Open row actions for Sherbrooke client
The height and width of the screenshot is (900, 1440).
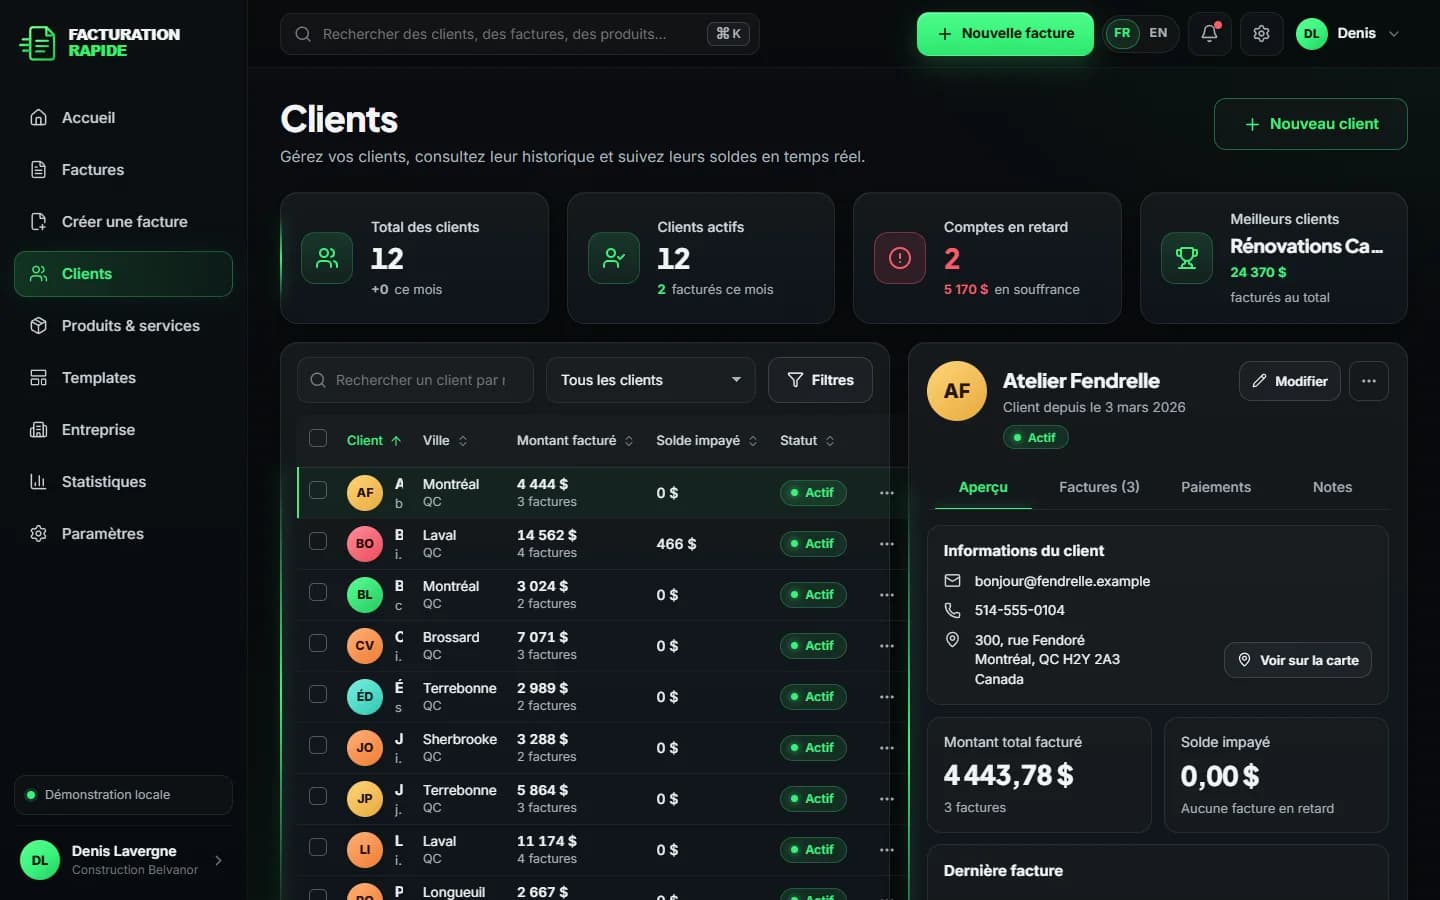[x=886, y=748]
